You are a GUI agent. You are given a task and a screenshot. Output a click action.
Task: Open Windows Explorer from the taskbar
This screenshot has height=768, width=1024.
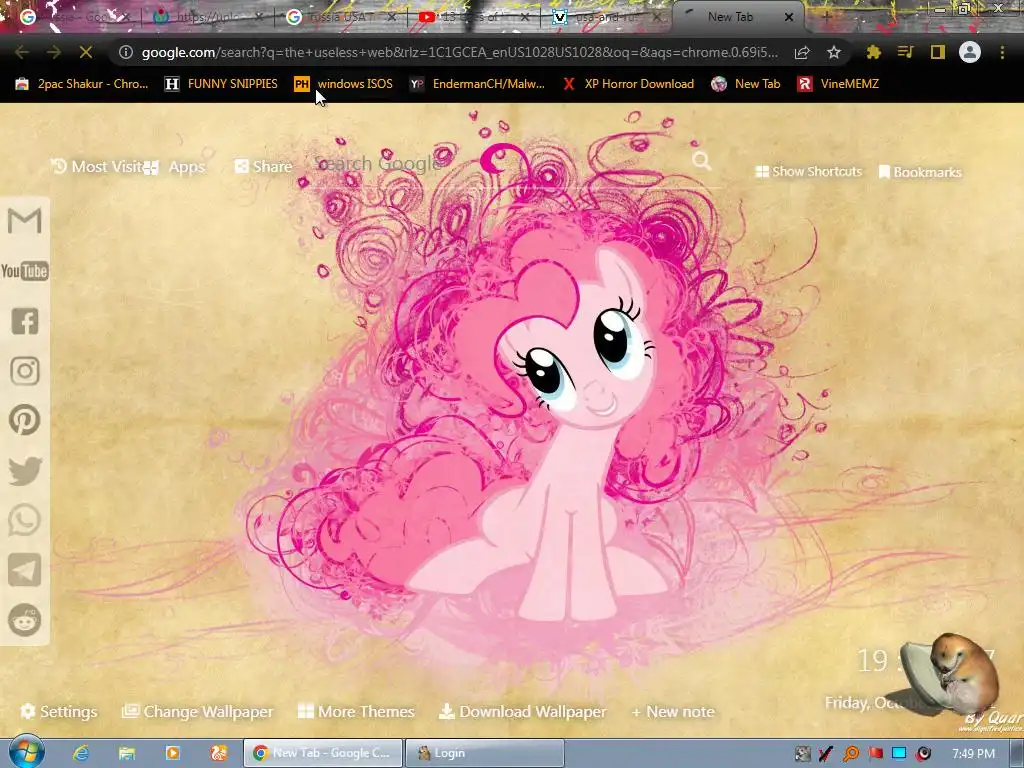(127, 753)
